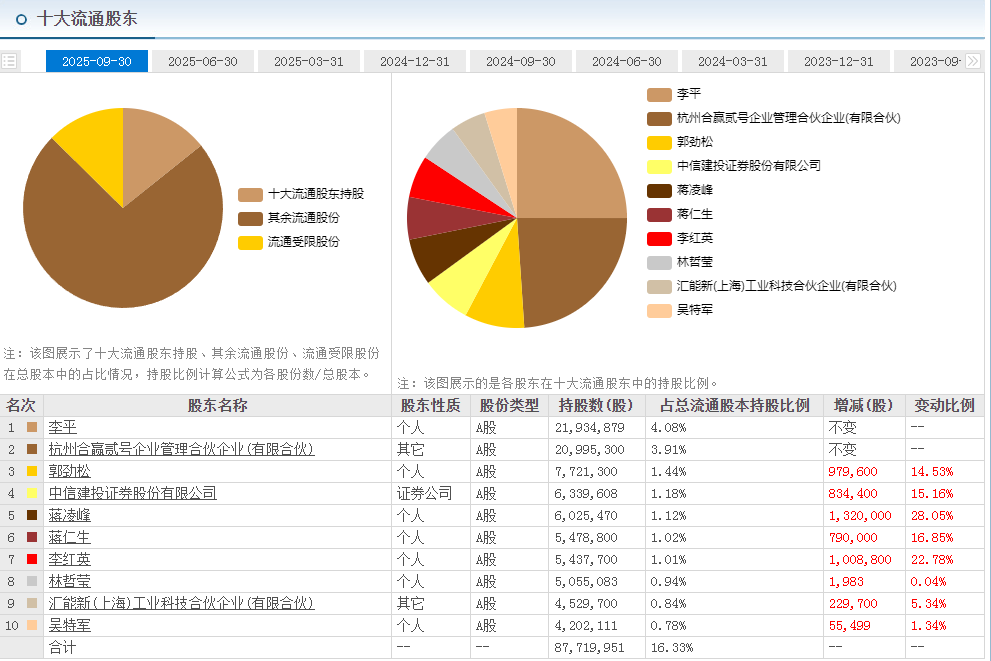This screenshot has width=991, height=661.
Task: Click the increase value 1,320,000
Action: point(860,516)
